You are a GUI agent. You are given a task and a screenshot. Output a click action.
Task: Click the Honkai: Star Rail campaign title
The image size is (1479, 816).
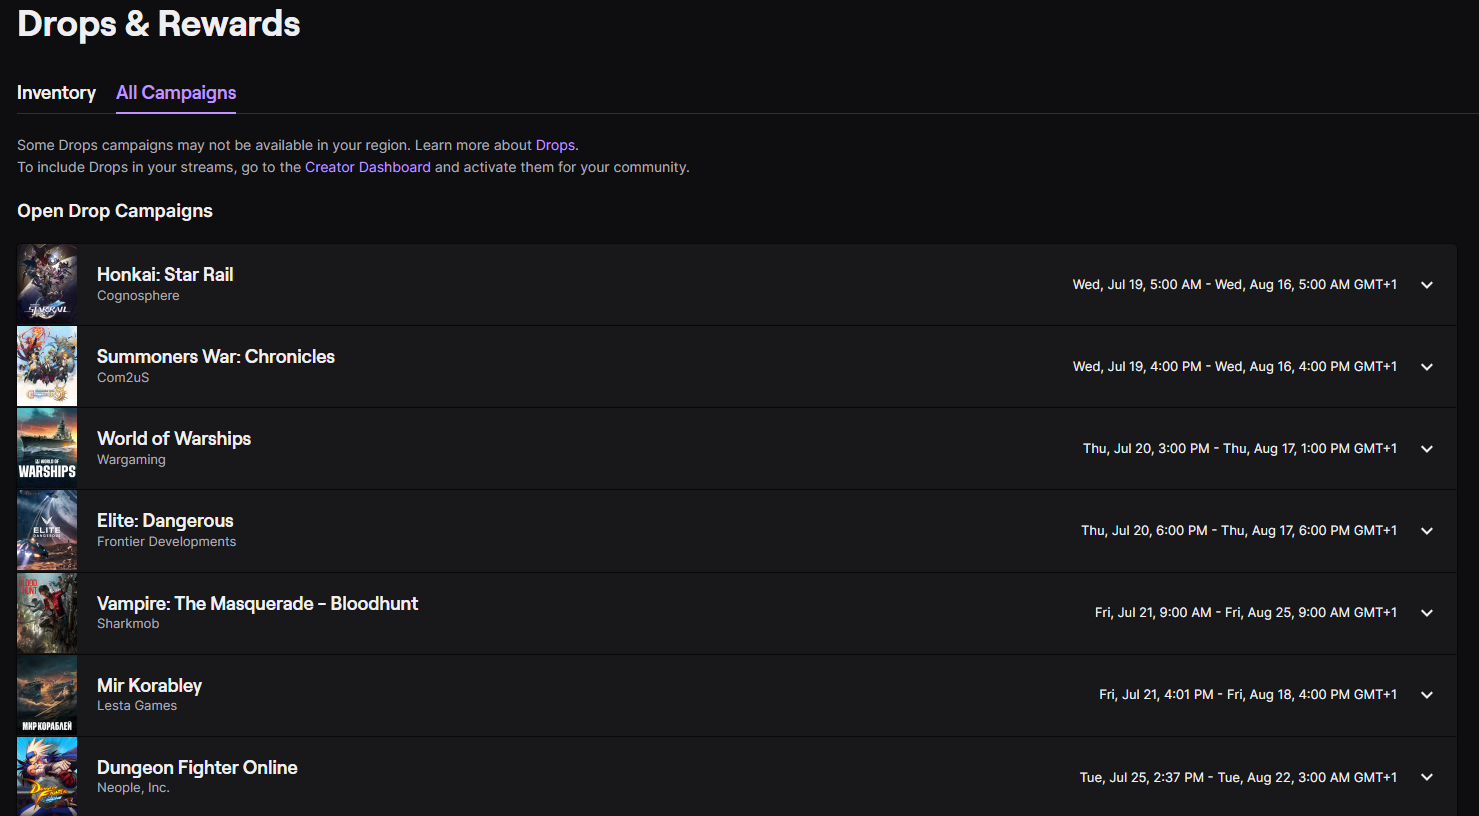[x=165, y=274]
